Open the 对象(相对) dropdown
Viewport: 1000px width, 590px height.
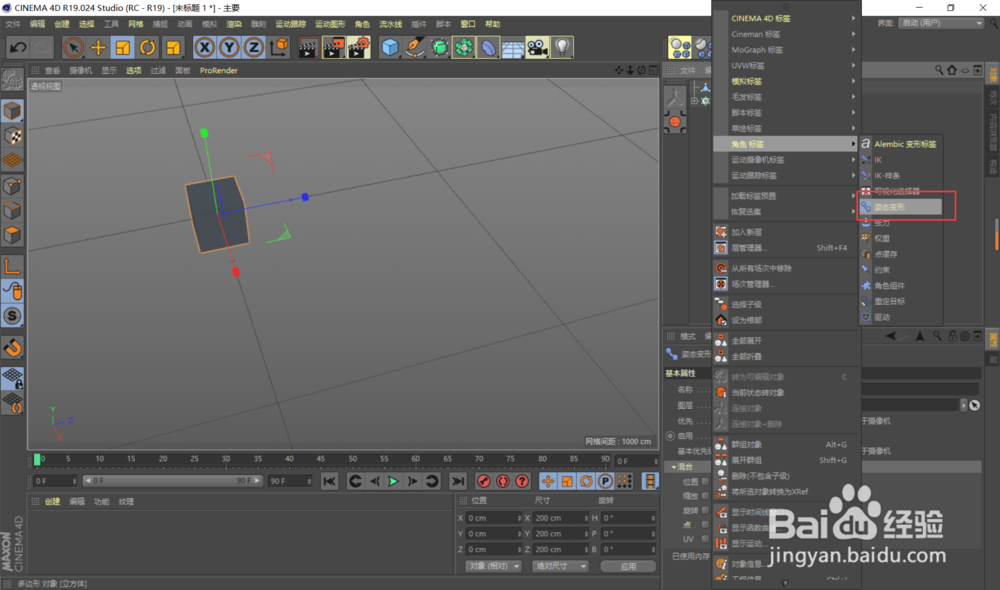click(494, 566)
